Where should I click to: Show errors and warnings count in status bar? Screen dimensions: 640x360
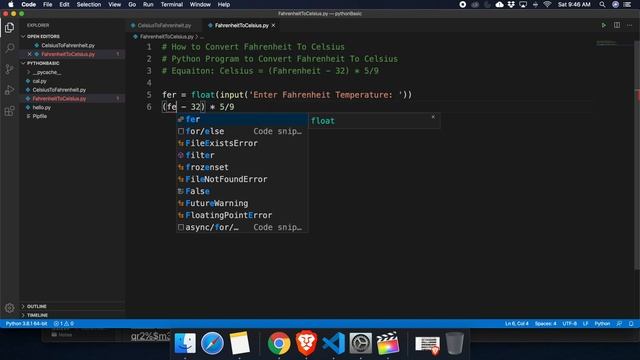(64, 324)
